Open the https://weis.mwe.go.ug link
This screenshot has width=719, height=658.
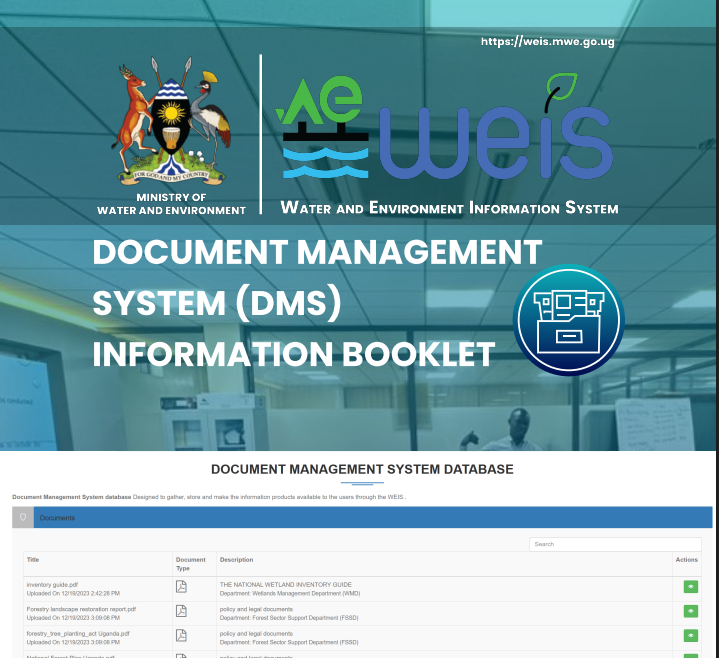548,42
